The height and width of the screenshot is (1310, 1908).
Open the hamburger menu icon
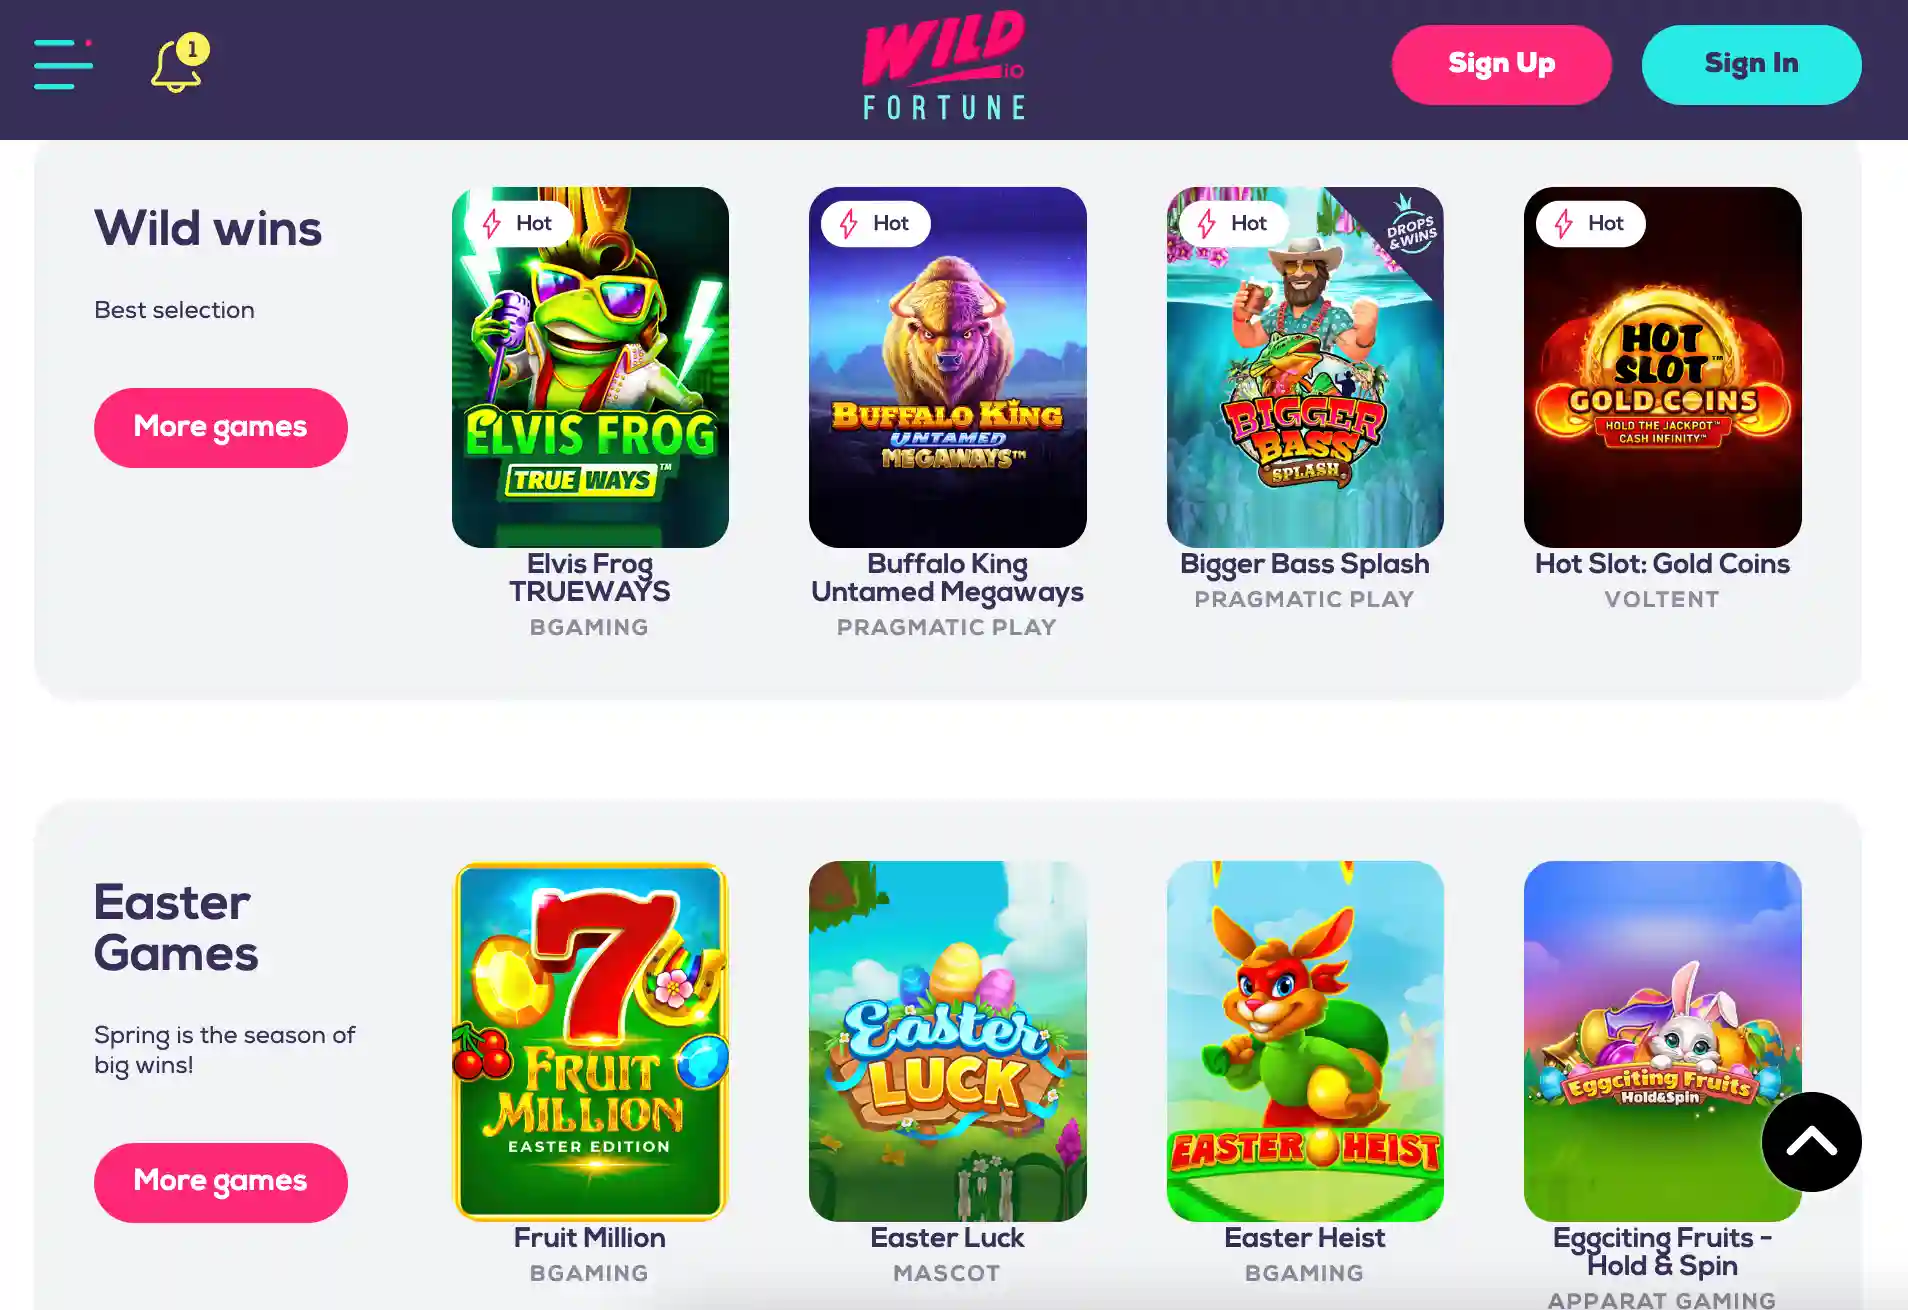pos(63,64)
